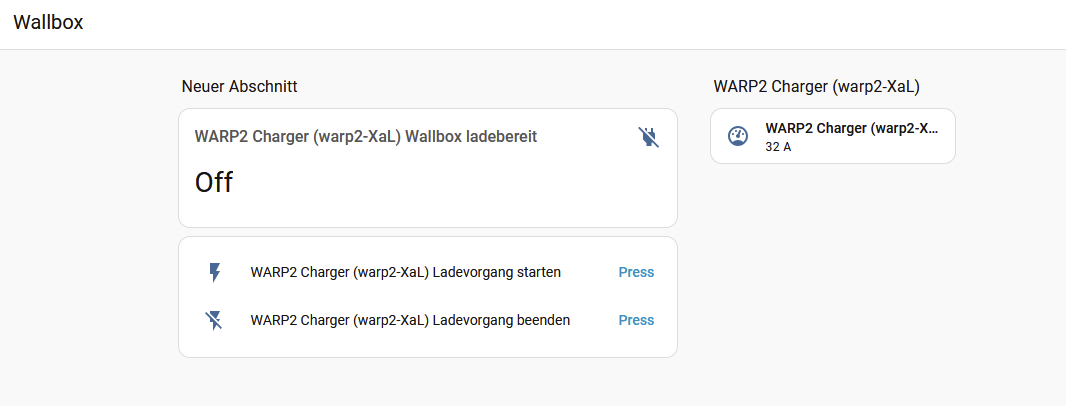Click the Wallbox dashboard title

(48, 23)
